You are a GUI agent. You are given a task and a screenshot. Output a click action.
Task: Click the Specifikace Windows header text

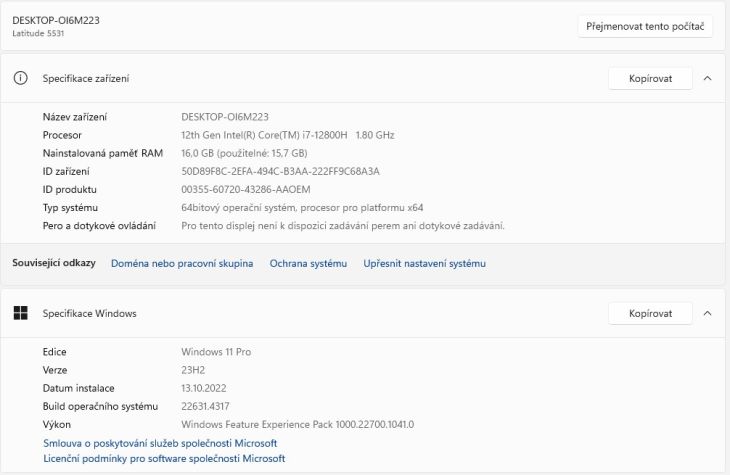[89, 313]
